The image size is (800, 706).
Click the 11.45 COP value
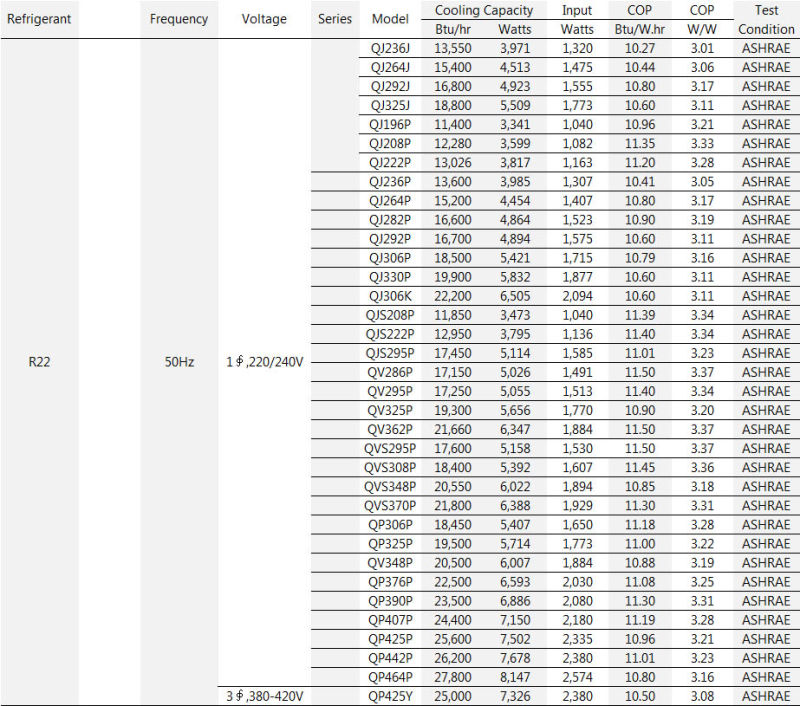(640, 467)
